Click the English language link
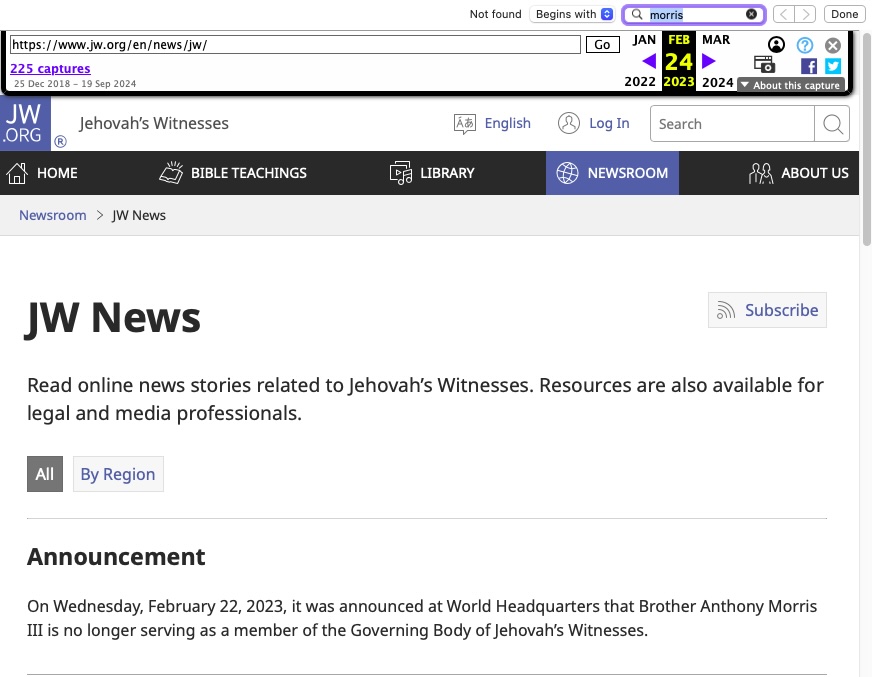This screenshot has width=872, height=677. click(507, 123)
